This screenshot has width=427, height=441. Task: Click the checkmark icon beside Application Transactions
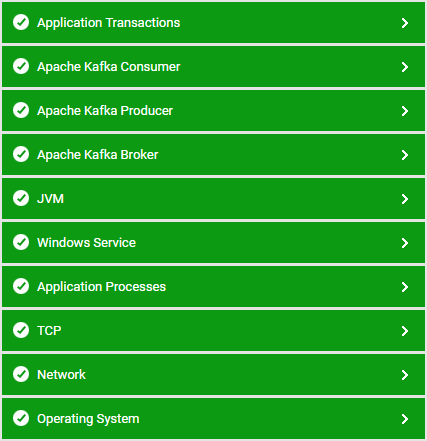click(21, 22)
